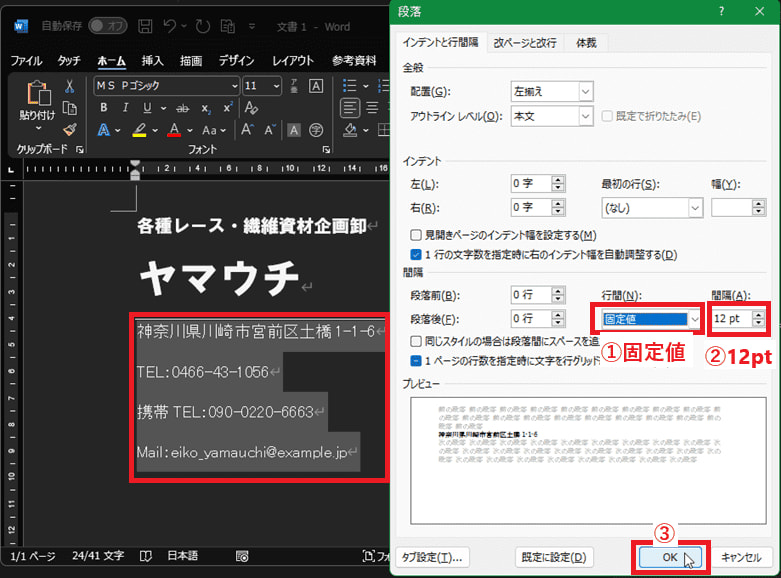Click the Italic formatting icon
This screenshot has width=781, height=578.
tap(125, 108)
